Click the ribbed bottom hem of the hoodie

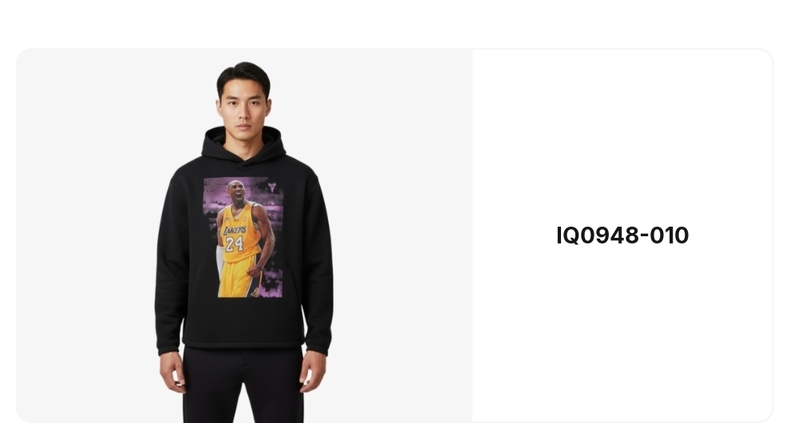tap(244, 343)
